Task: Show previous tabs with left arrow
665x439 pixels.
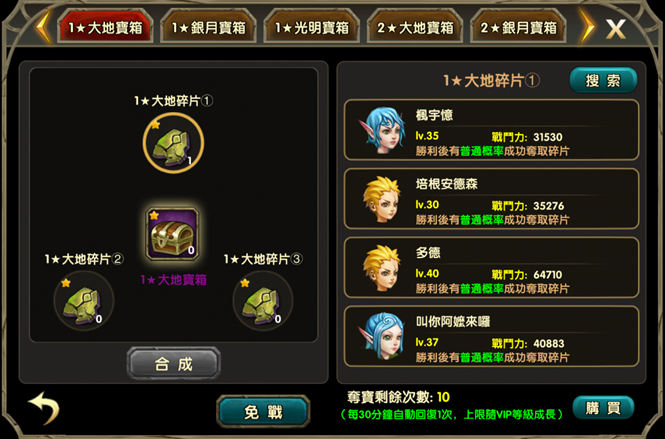Action: [44, 27]
